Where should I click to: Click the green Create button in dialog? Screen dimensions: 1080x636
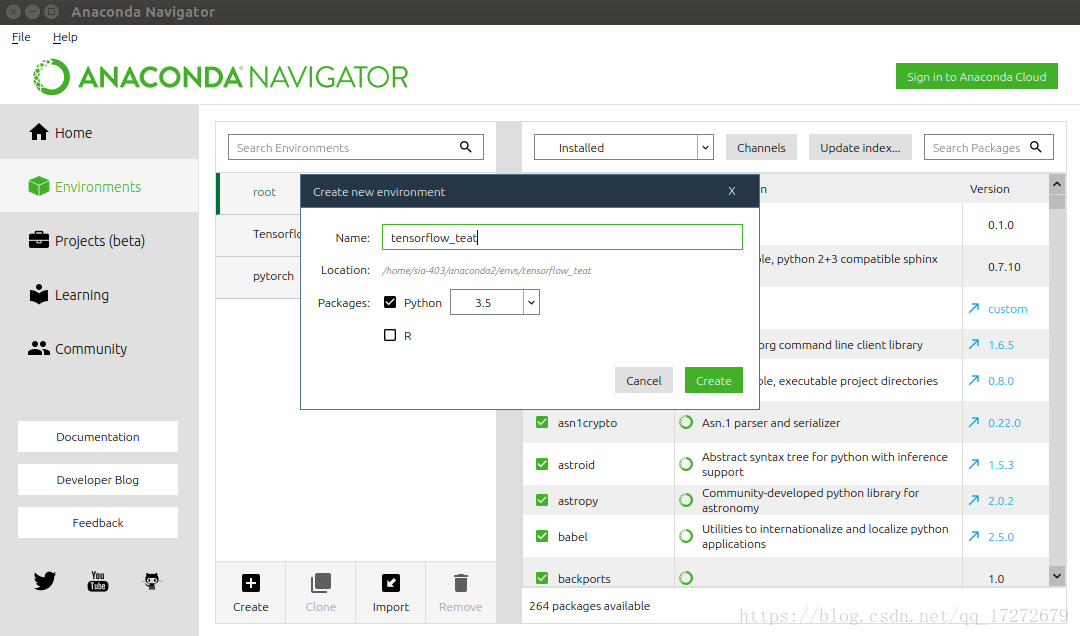[714, 380]
